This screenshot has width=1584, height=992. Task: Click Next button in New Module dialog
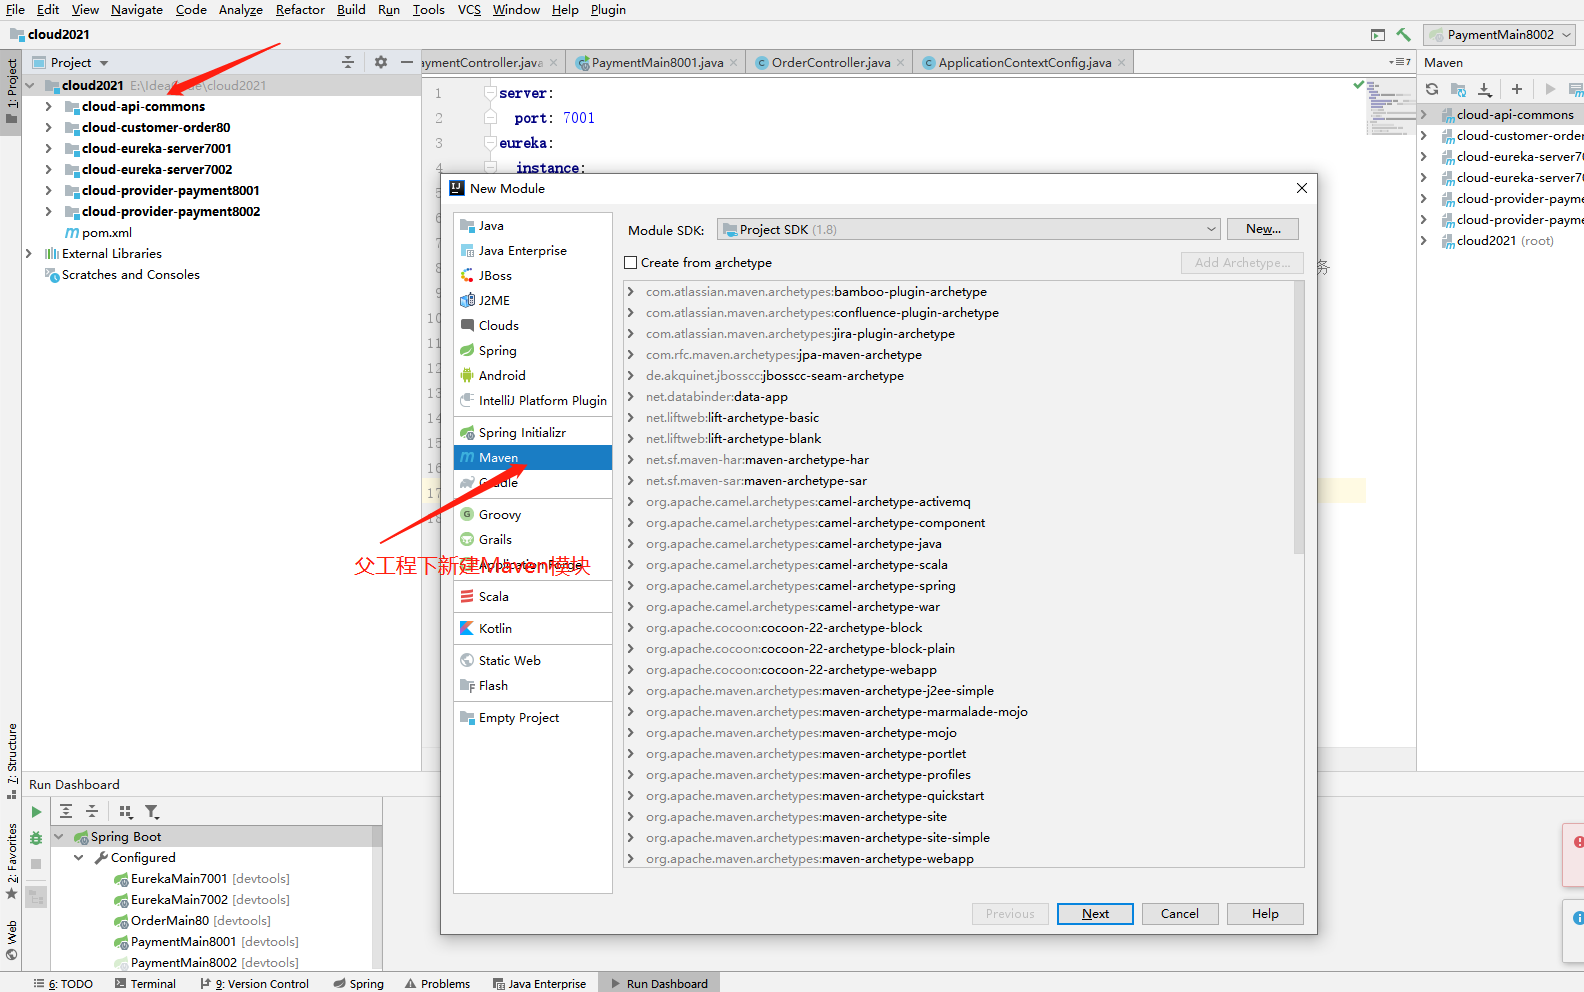(1095, 914)
